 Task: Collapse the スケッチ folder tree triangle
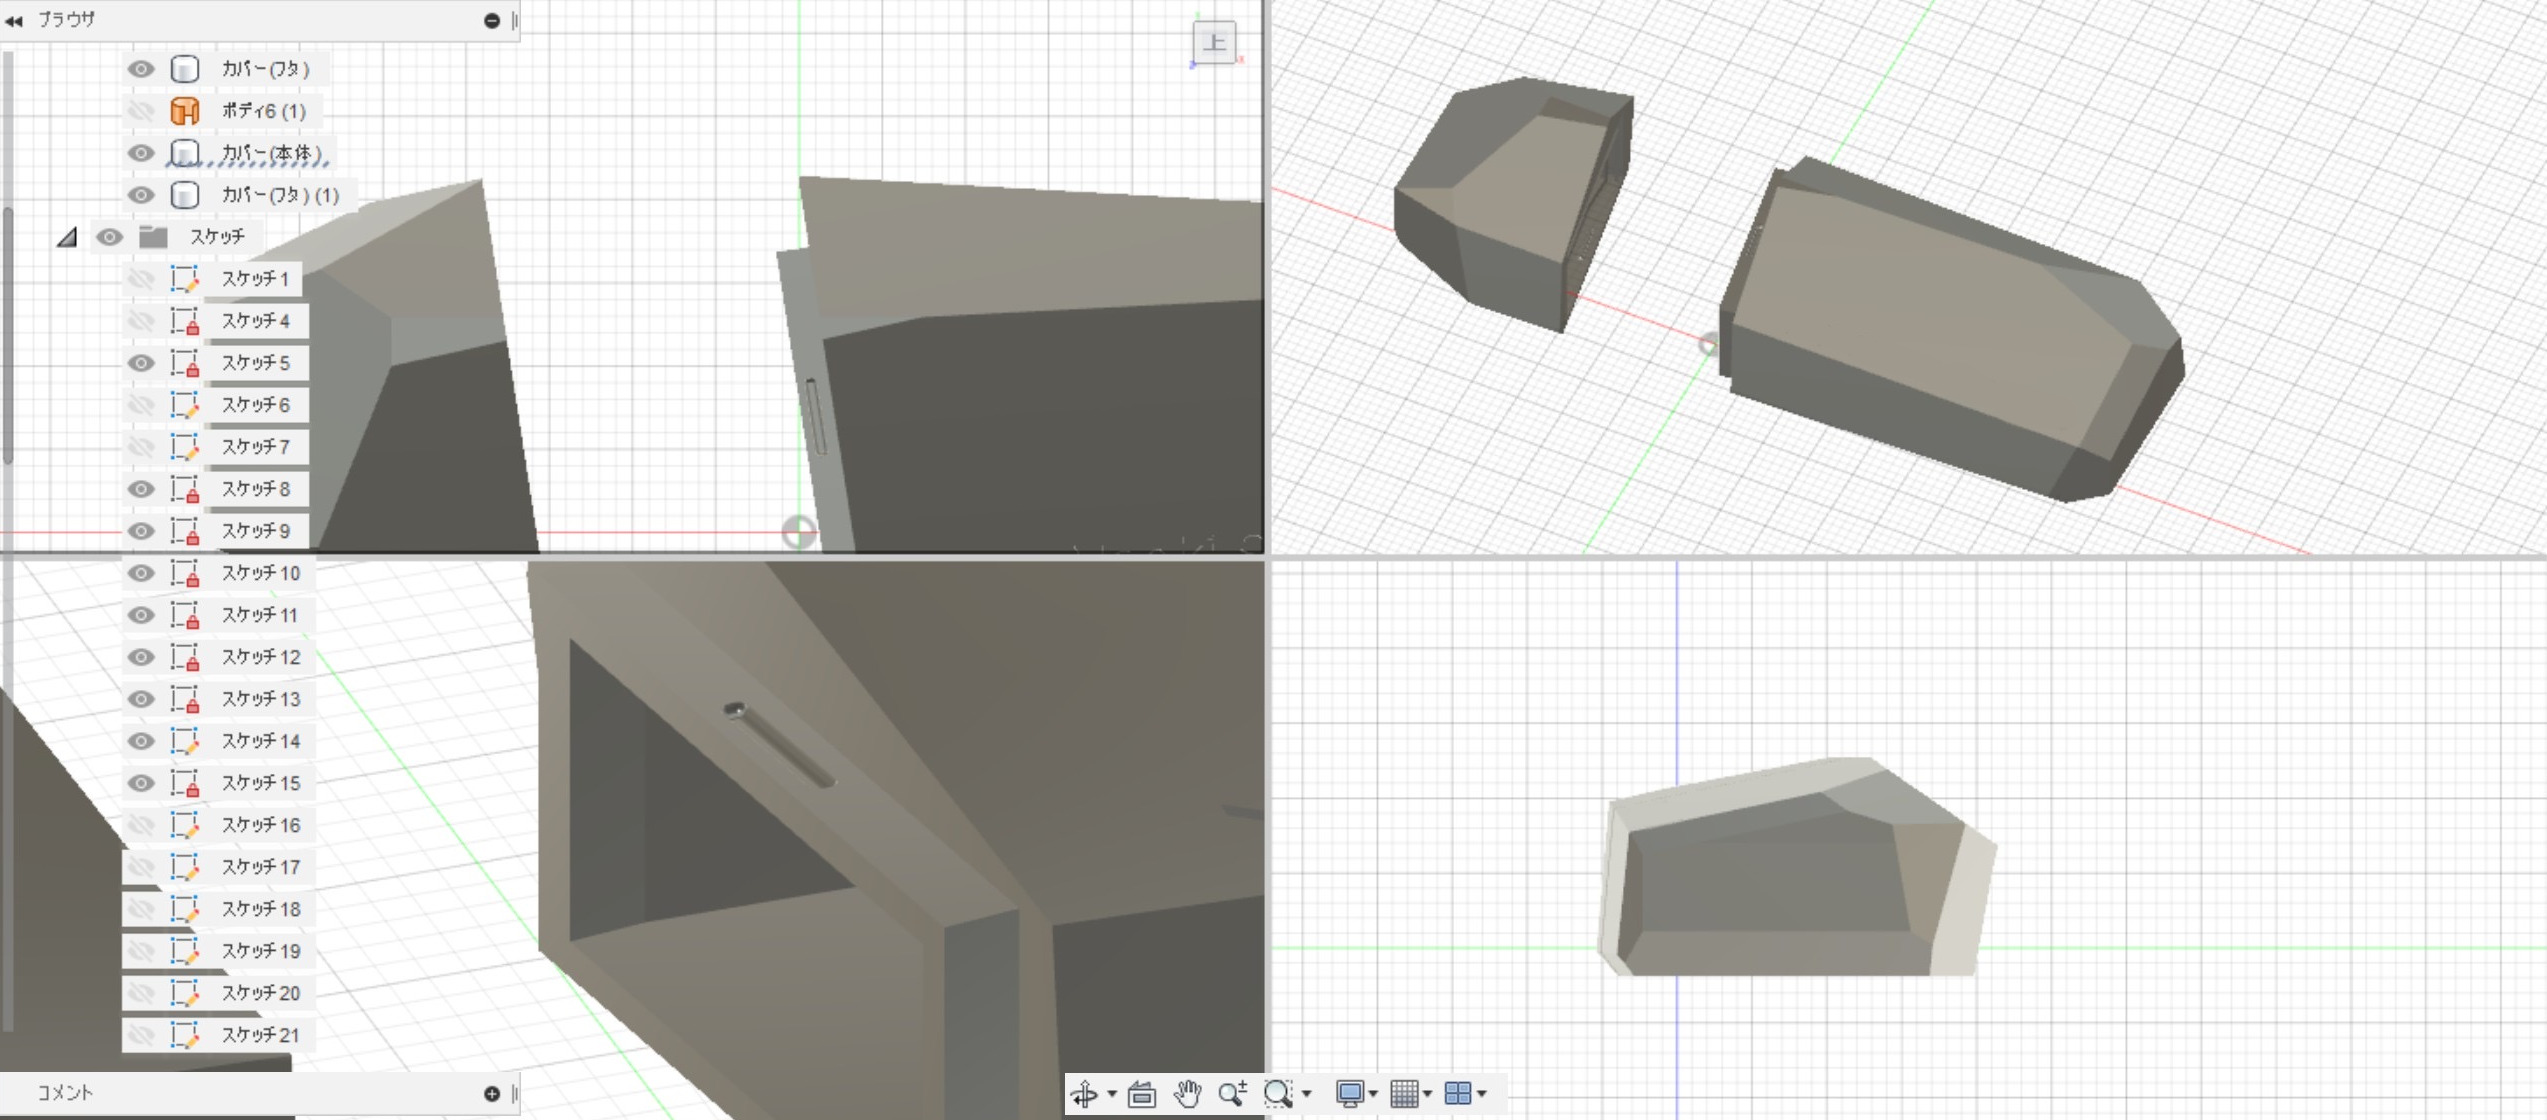tap(67, 237)
